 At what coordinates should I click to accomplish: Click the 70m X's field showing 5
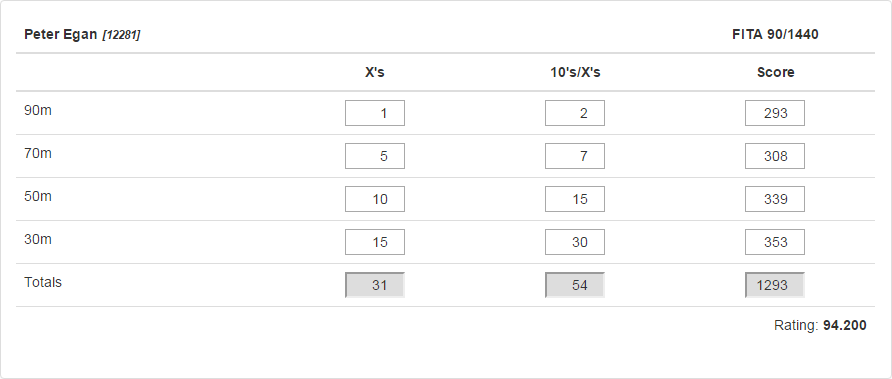pos(375,156)
